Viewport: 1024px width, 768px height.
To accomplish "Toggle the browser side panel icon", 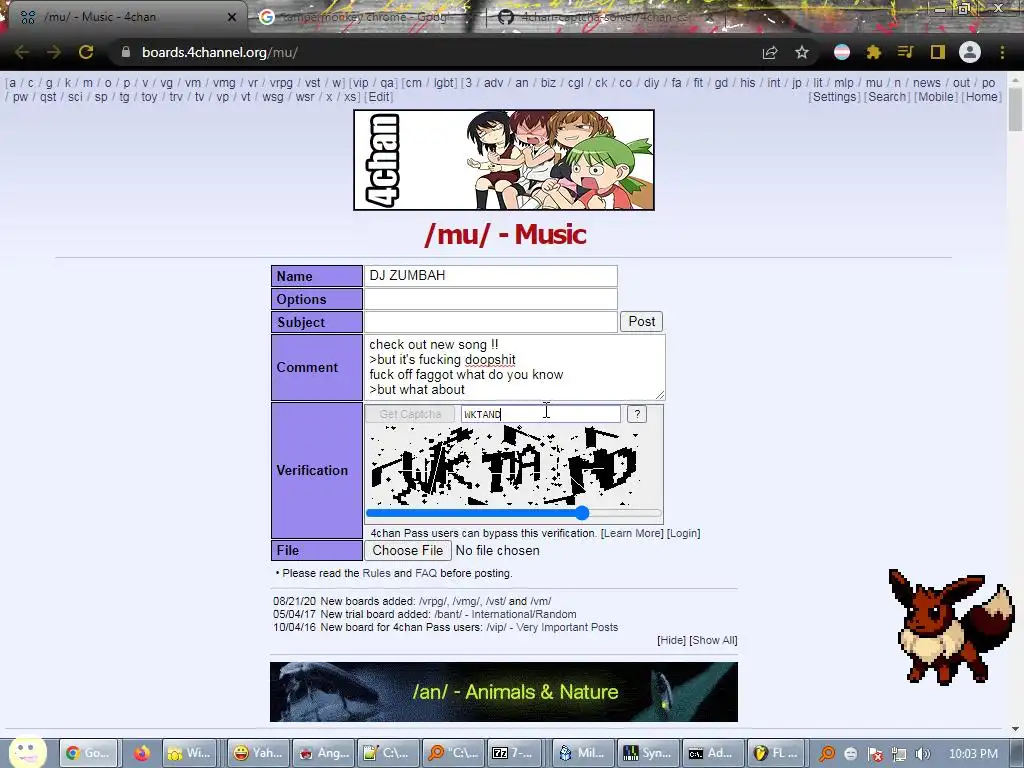I will pos(938,52).
